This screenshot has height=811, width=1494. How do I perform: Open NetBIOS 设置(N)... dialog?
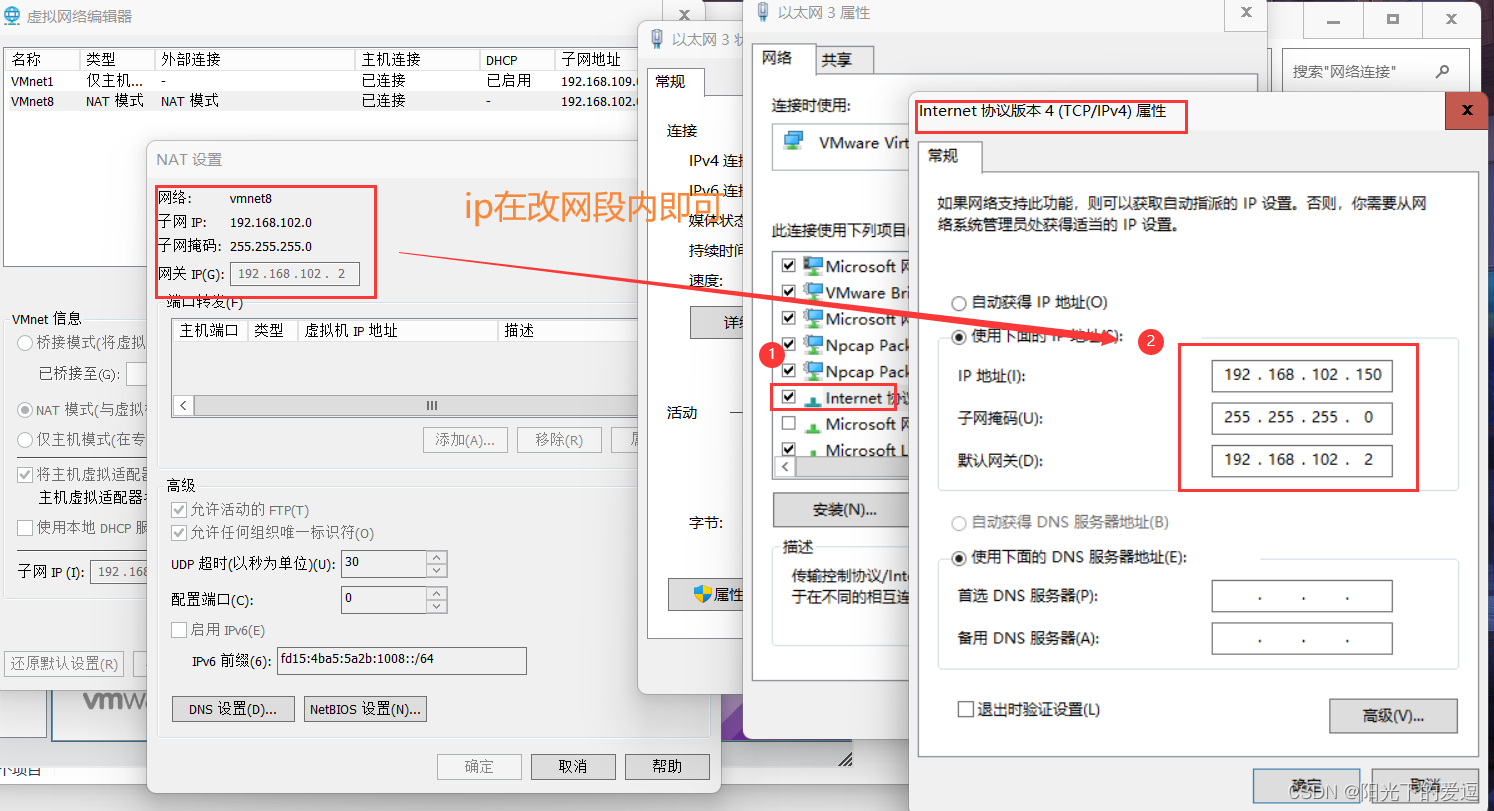(x=366, y=709)
